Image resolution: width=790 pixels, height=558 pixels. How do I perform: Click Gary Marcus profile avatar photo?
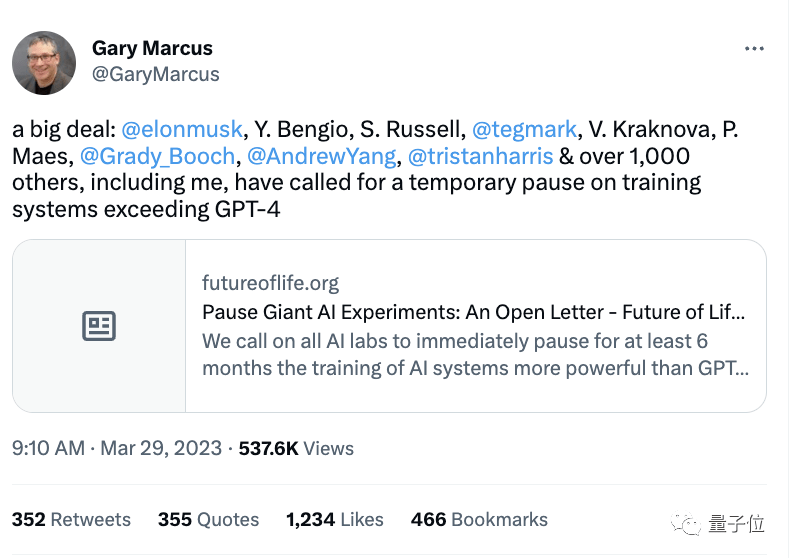point(44,63)
